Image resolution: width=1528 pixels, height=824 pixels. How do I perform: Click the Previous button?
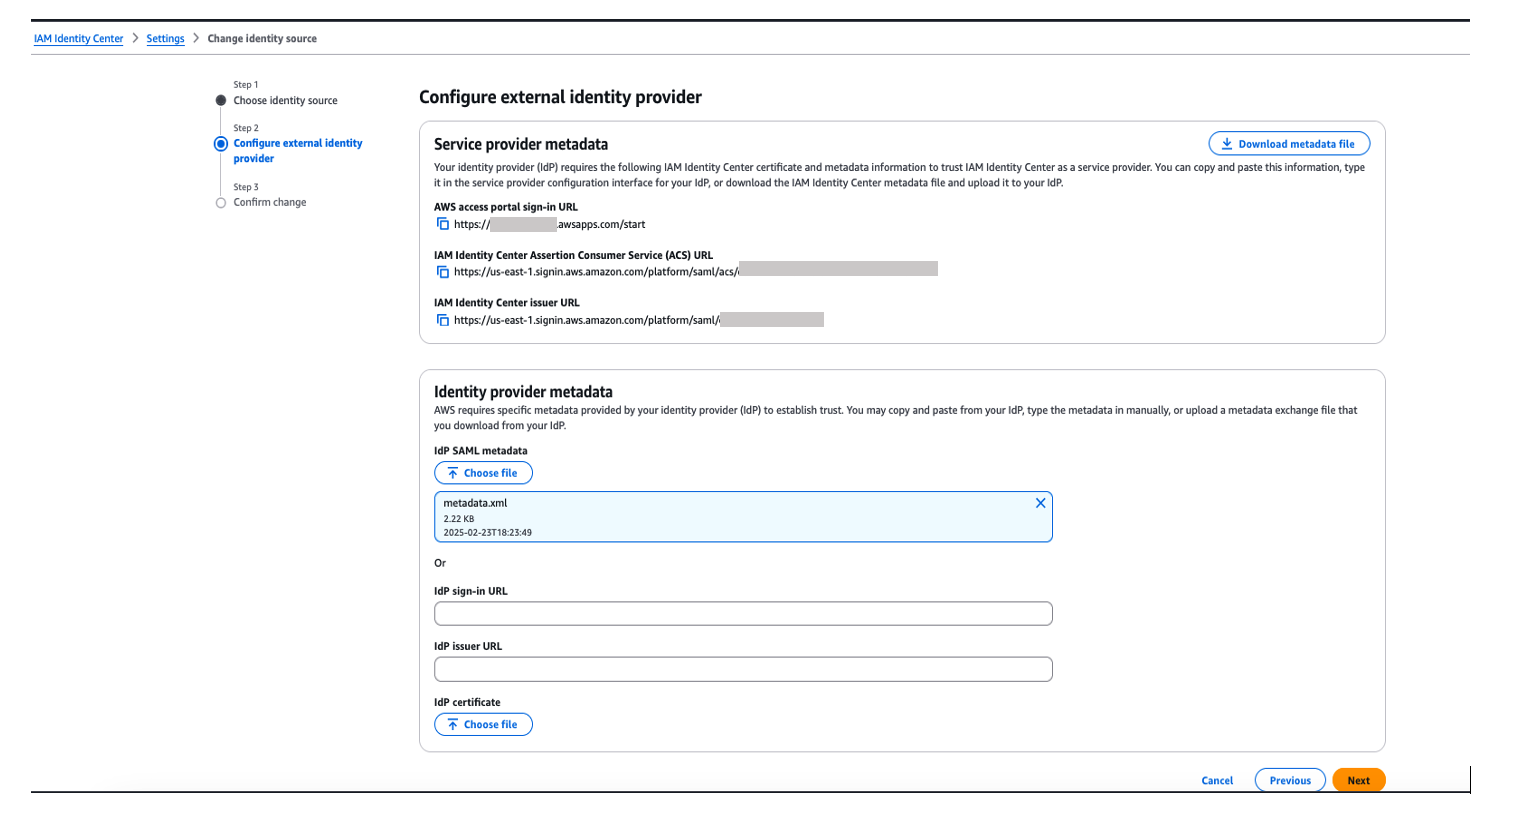coord(1289,780)
